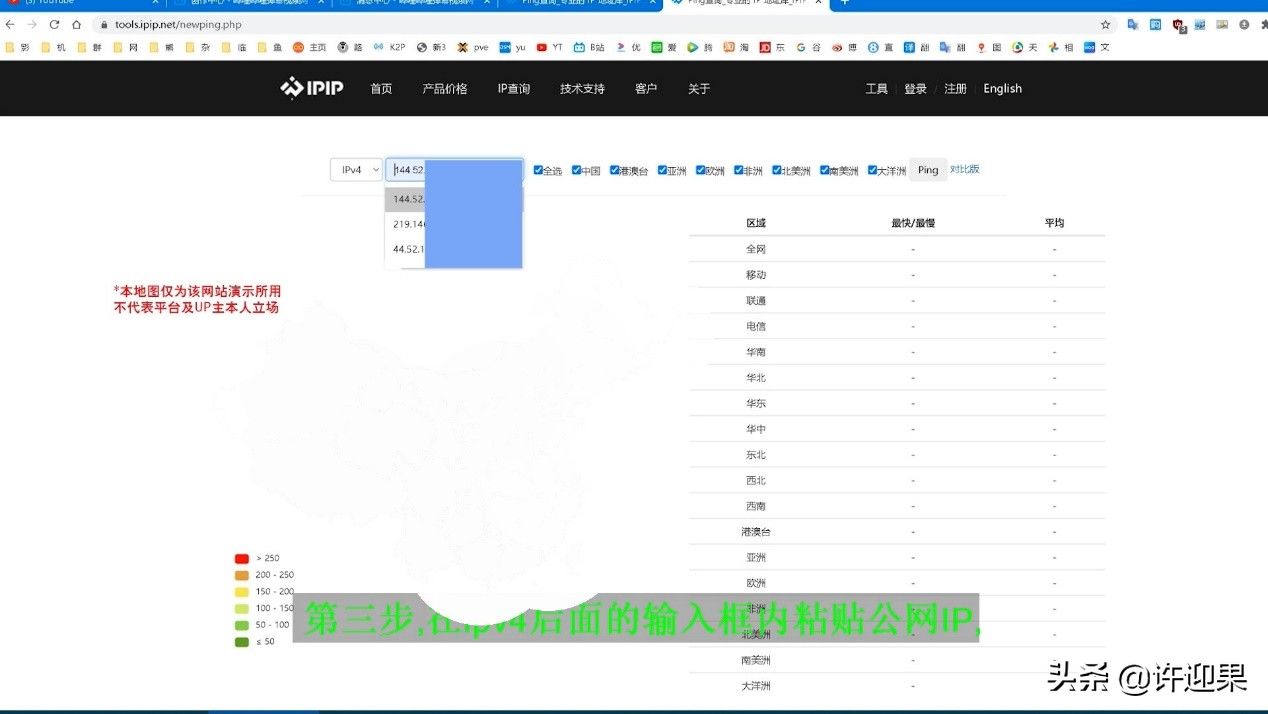The height and width of the screenshot is (714, 1268).
Task: Open the B站 bilibili bookmark
Action: click(x=589, y=47)
